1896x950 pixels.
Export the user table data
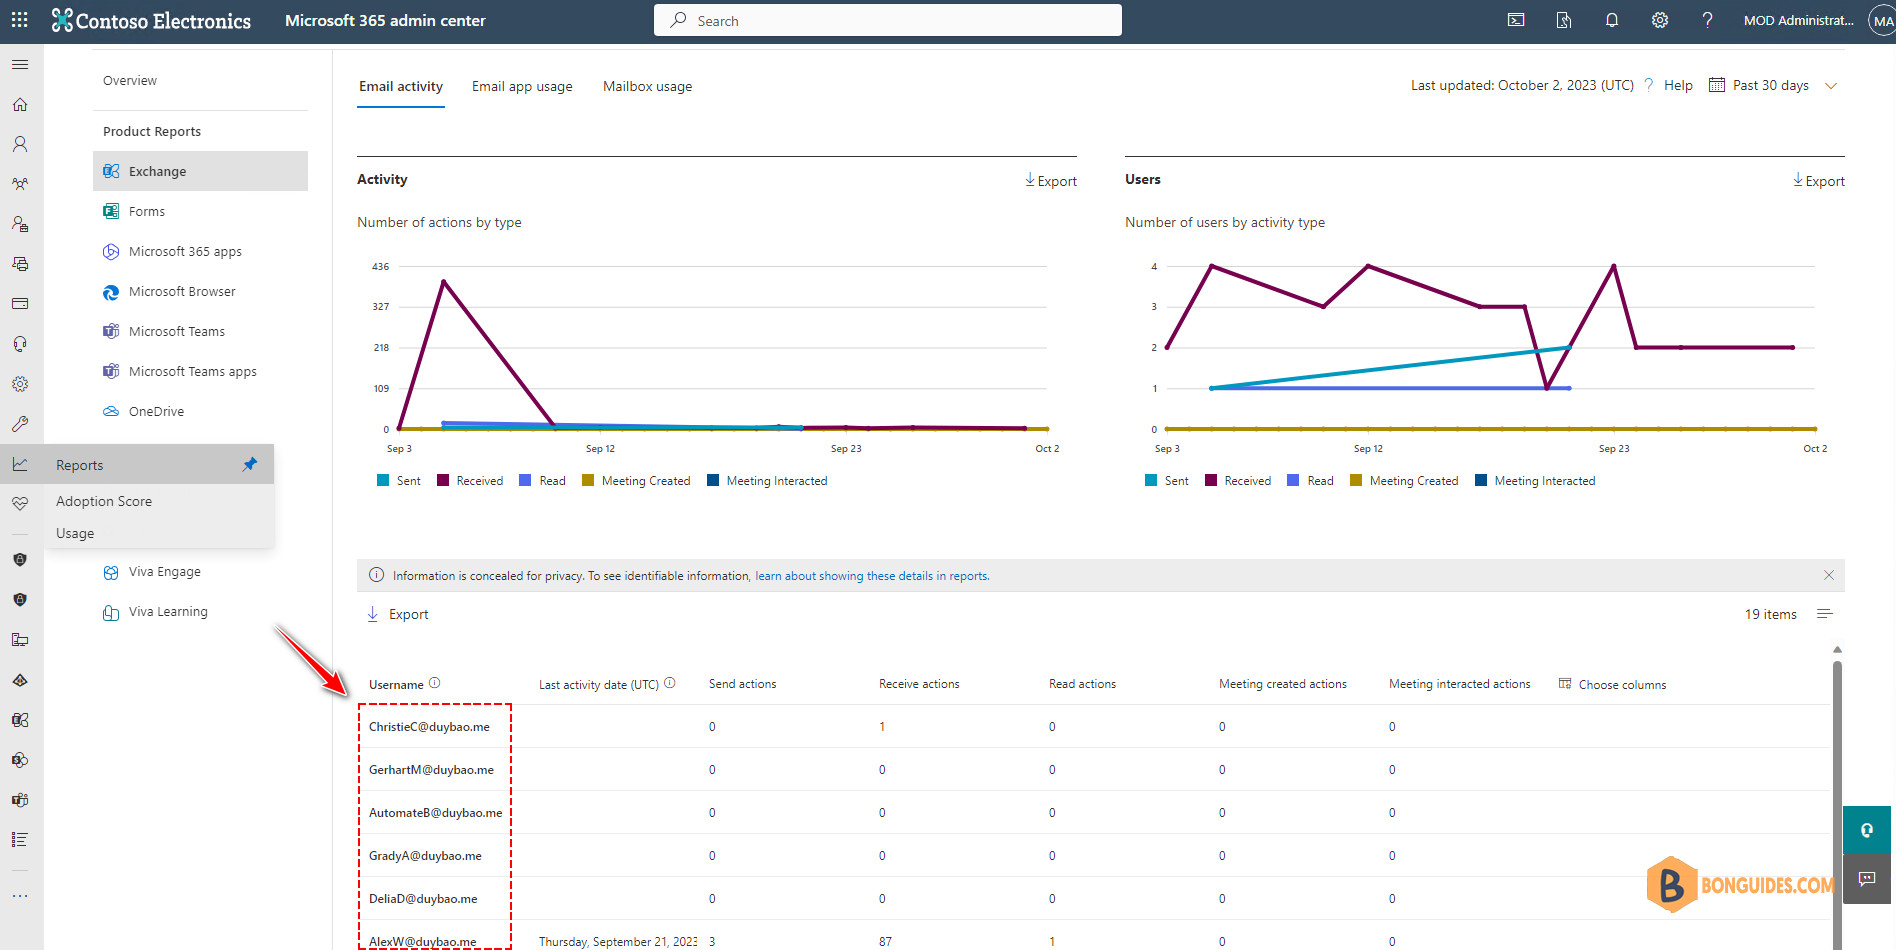(x=398, y=614)
